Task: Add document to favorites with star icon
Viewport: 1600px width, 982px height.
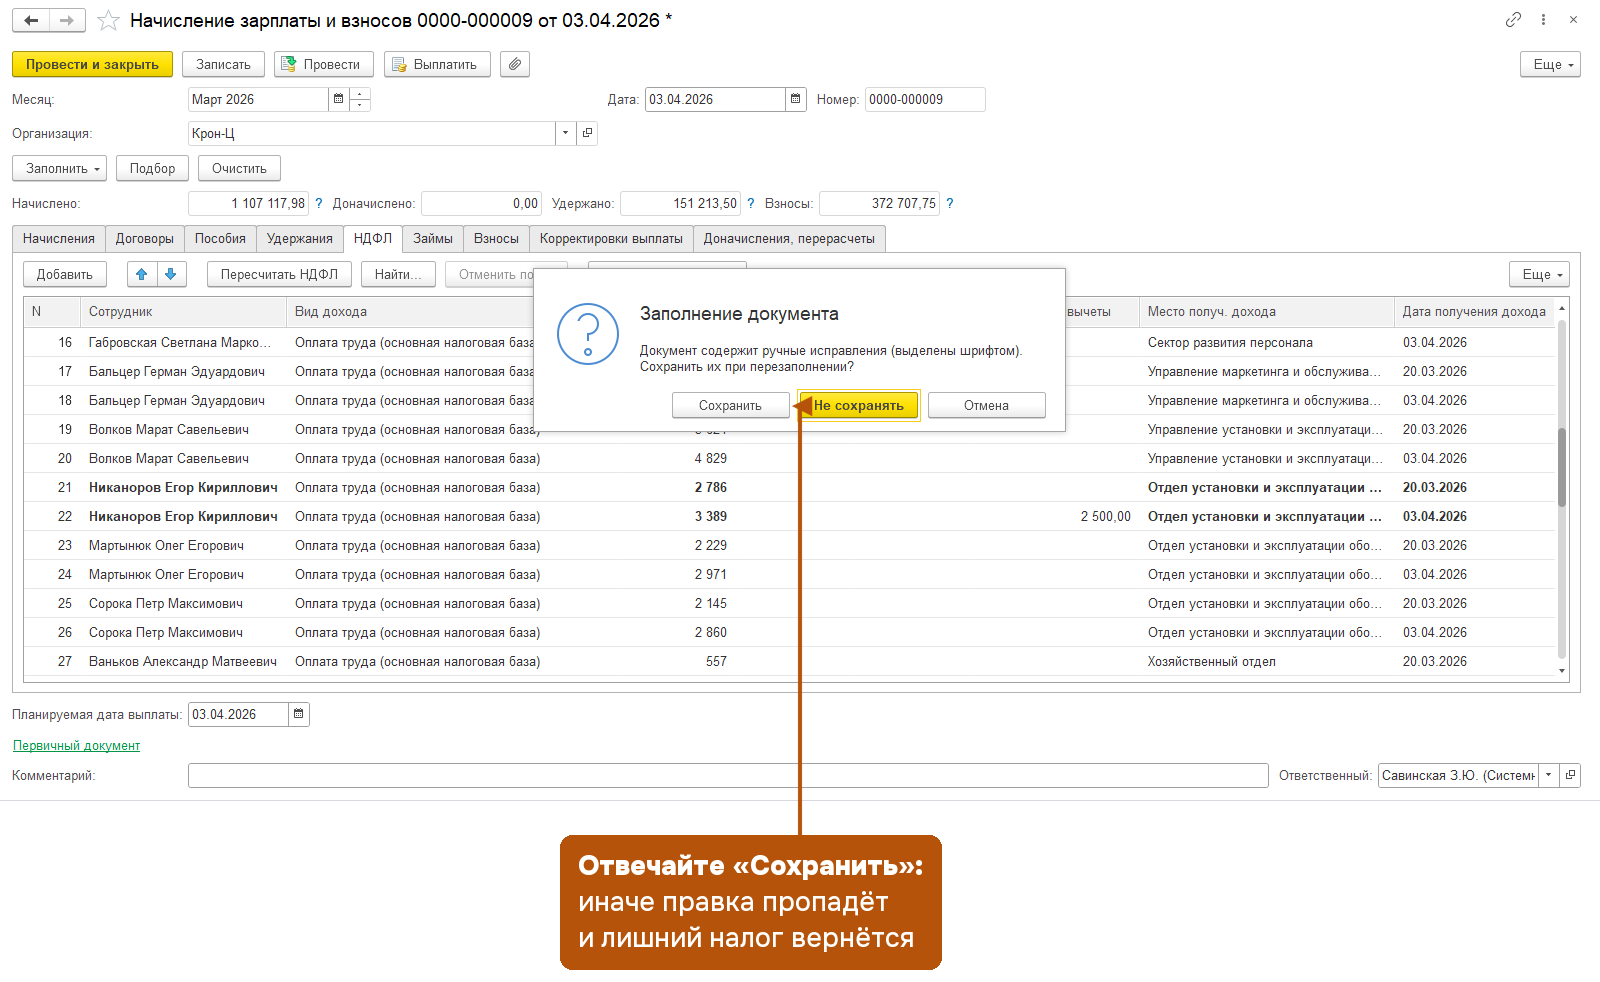Action: tap(108, 20)
